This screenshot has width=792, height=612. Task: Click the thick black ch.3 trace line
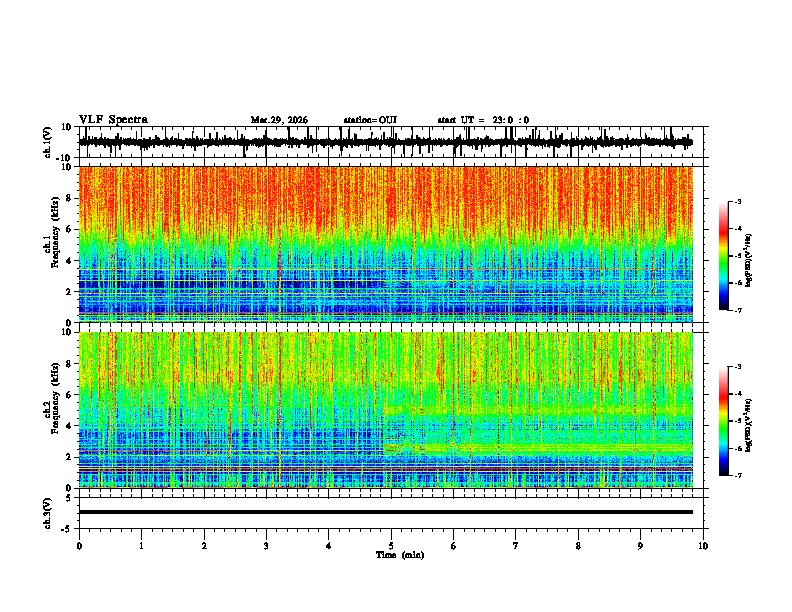coord(386,512)
